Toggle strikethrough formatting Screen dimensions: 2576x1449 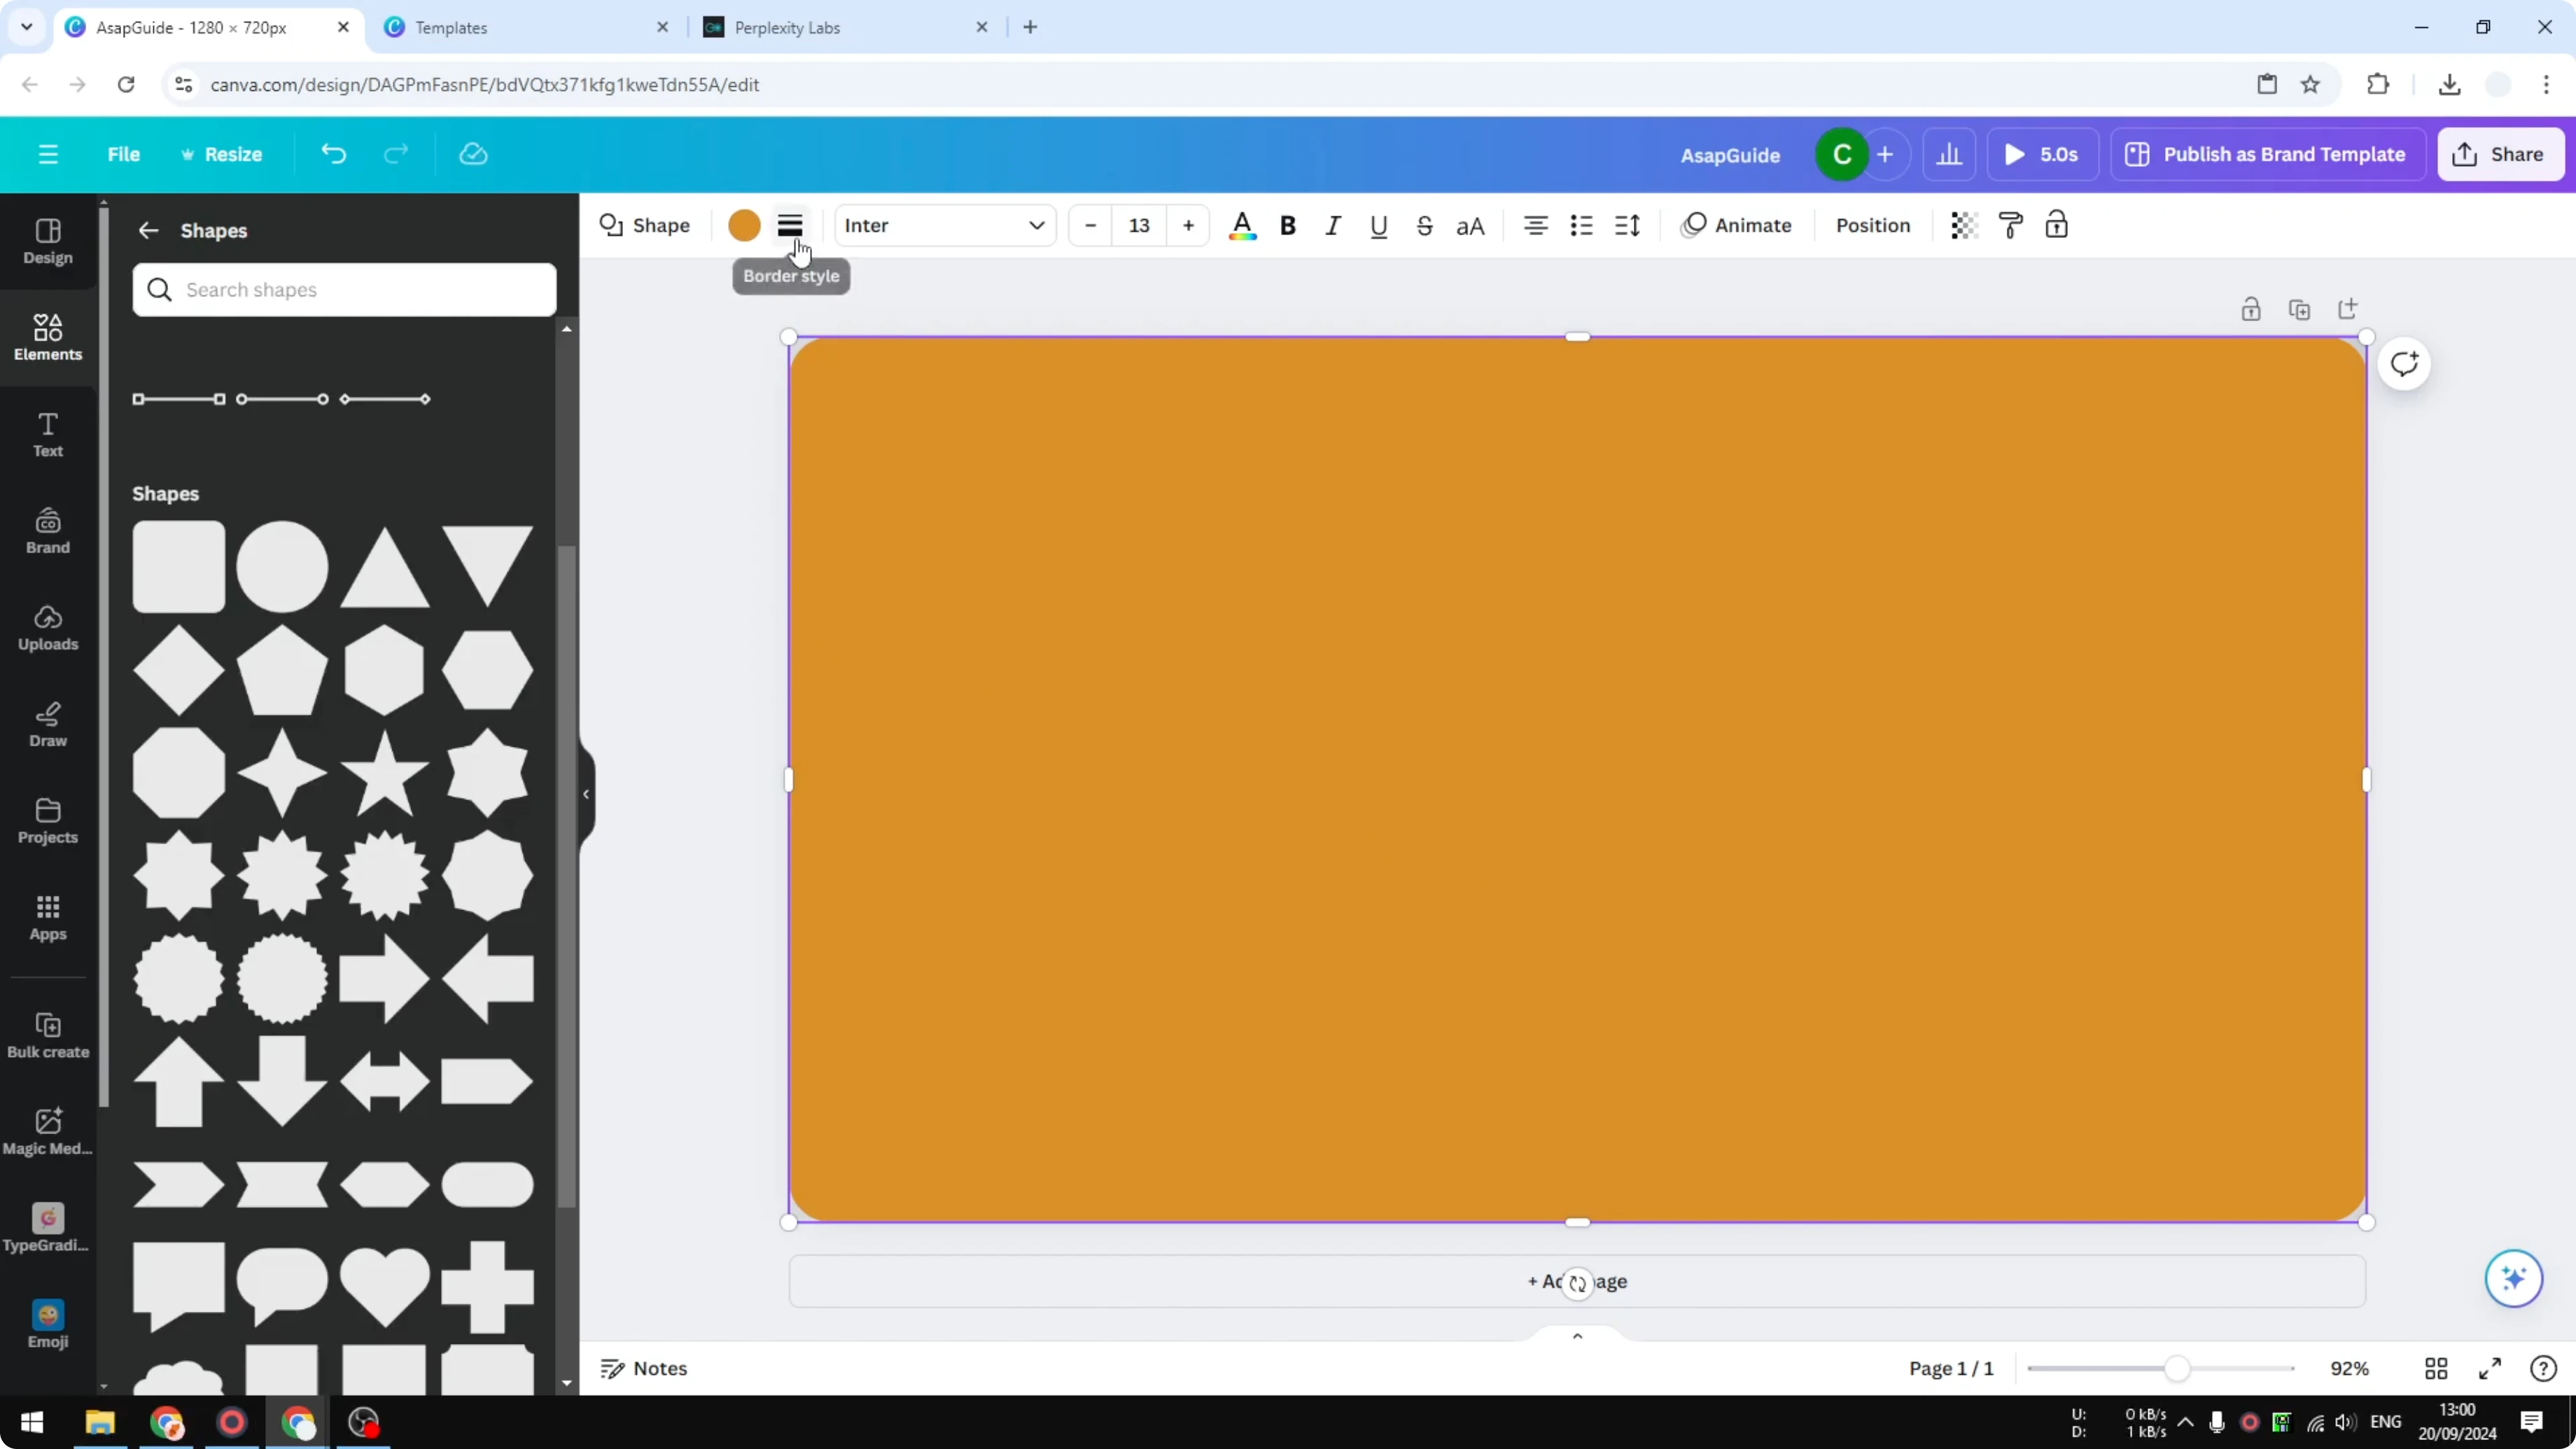coord(1425,225)
